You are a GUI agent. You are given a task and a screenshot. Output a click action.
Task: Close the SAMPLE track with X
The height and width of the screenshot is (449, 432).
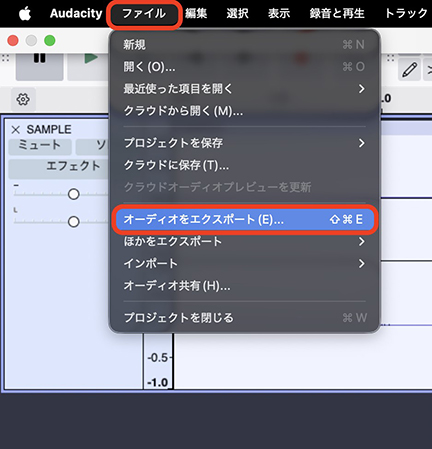pyautogui.click(x=16, y=130)
